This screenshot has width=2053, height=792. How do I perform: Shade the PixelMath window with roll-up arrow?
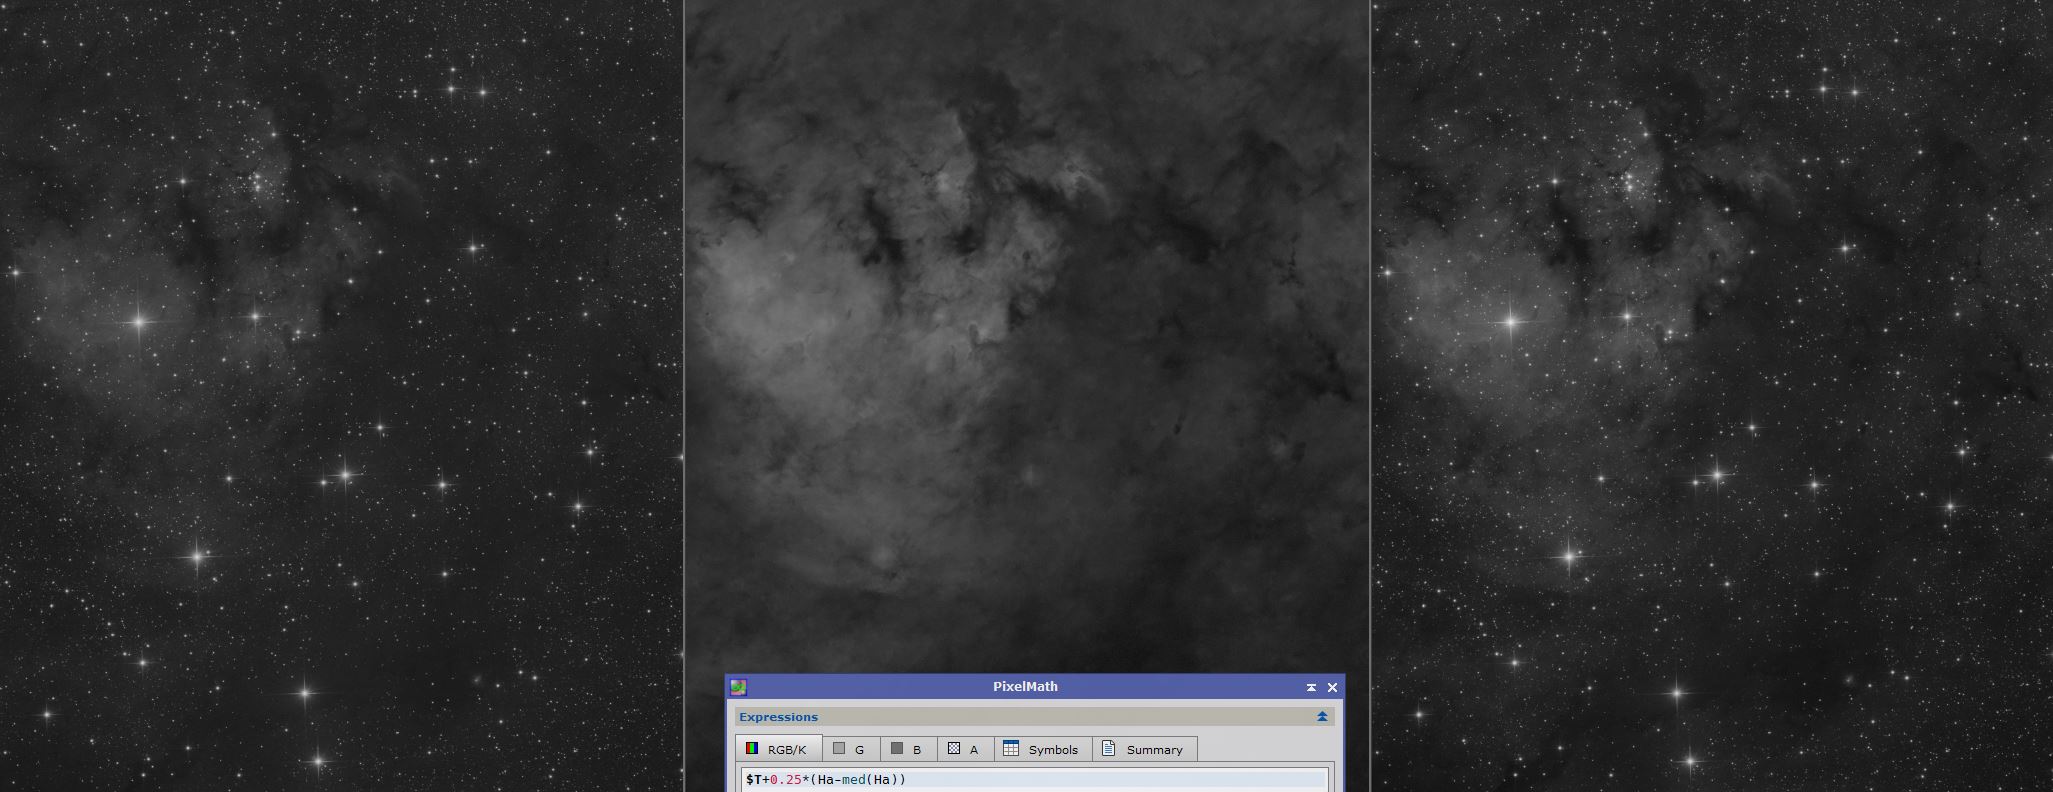(1311, 687)
